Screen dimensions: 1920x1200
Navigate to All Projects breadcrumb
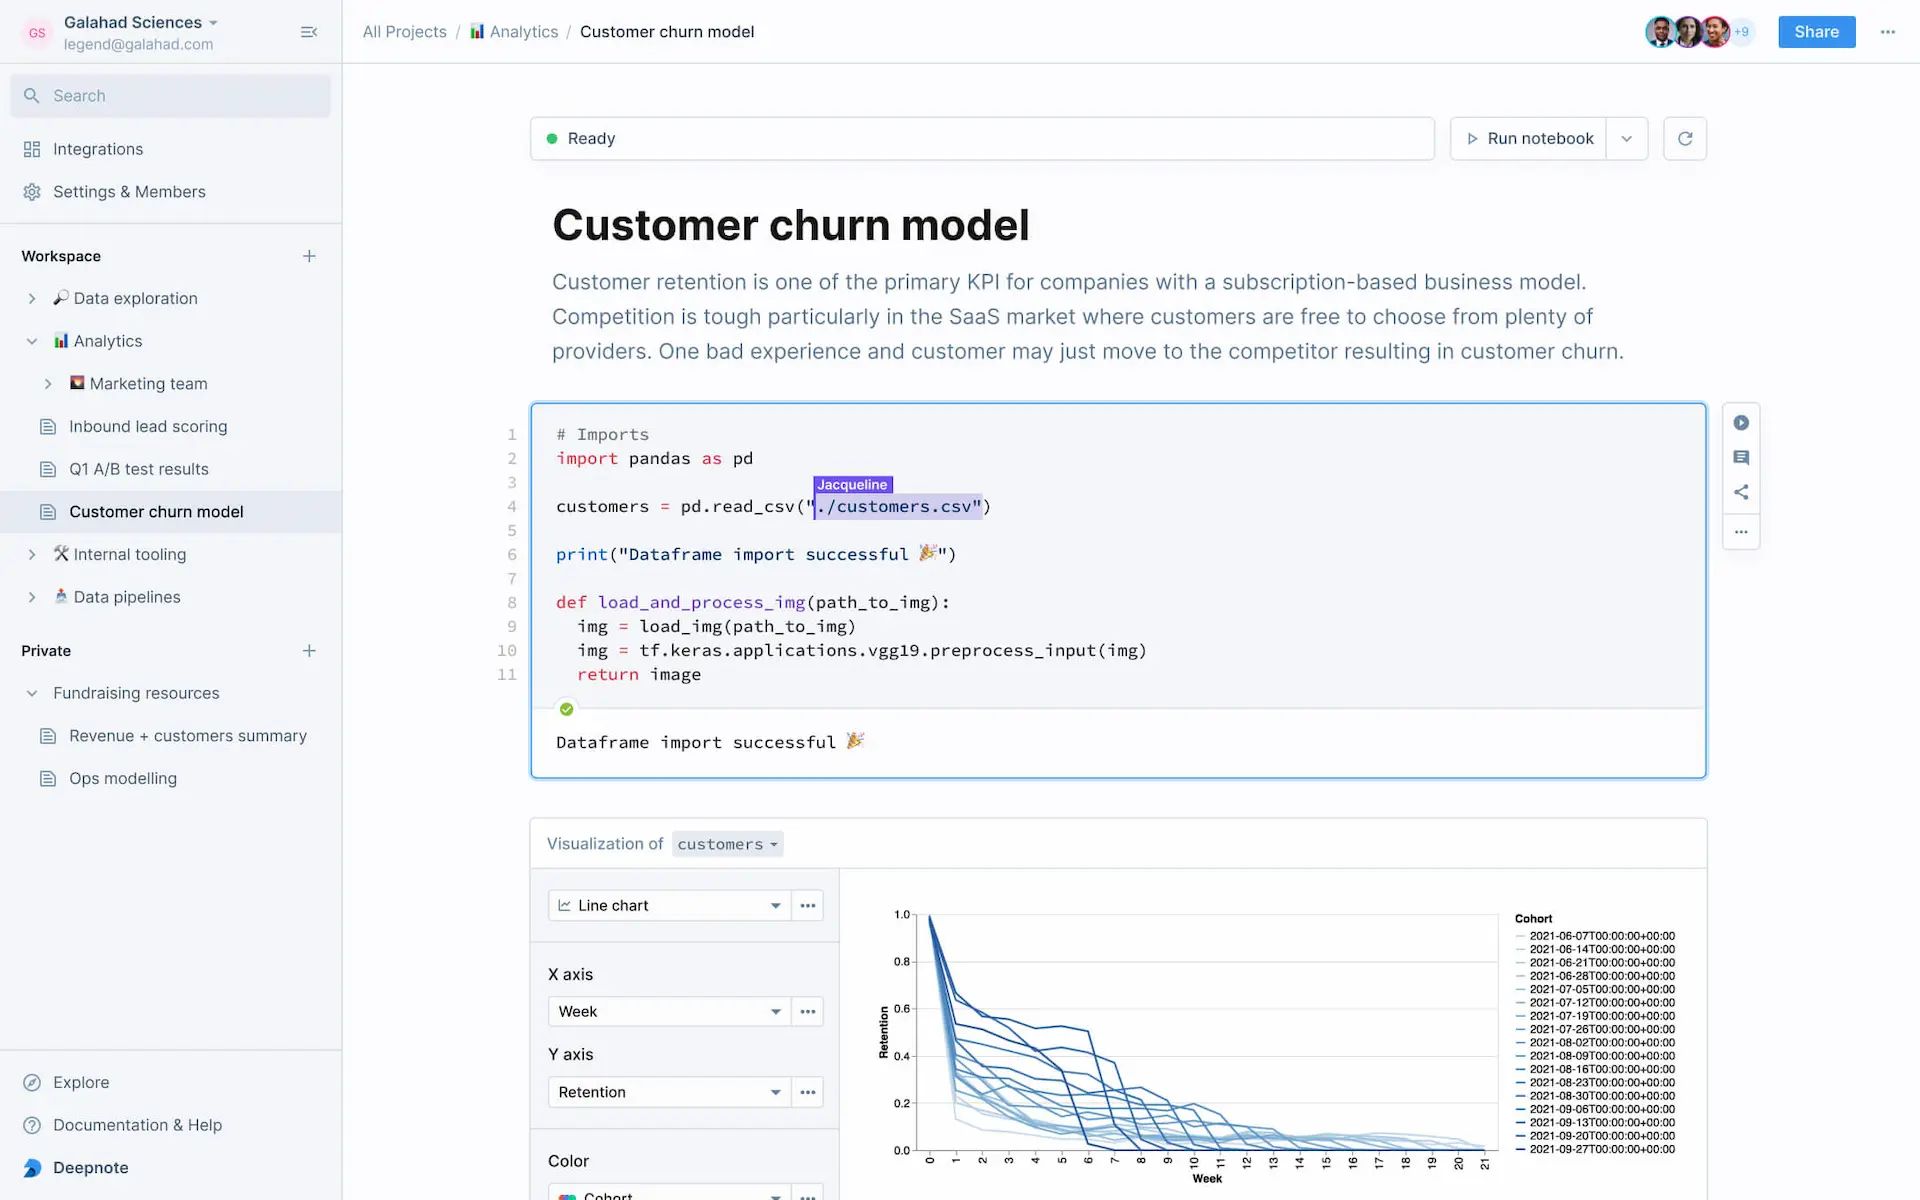coord(404,31)
